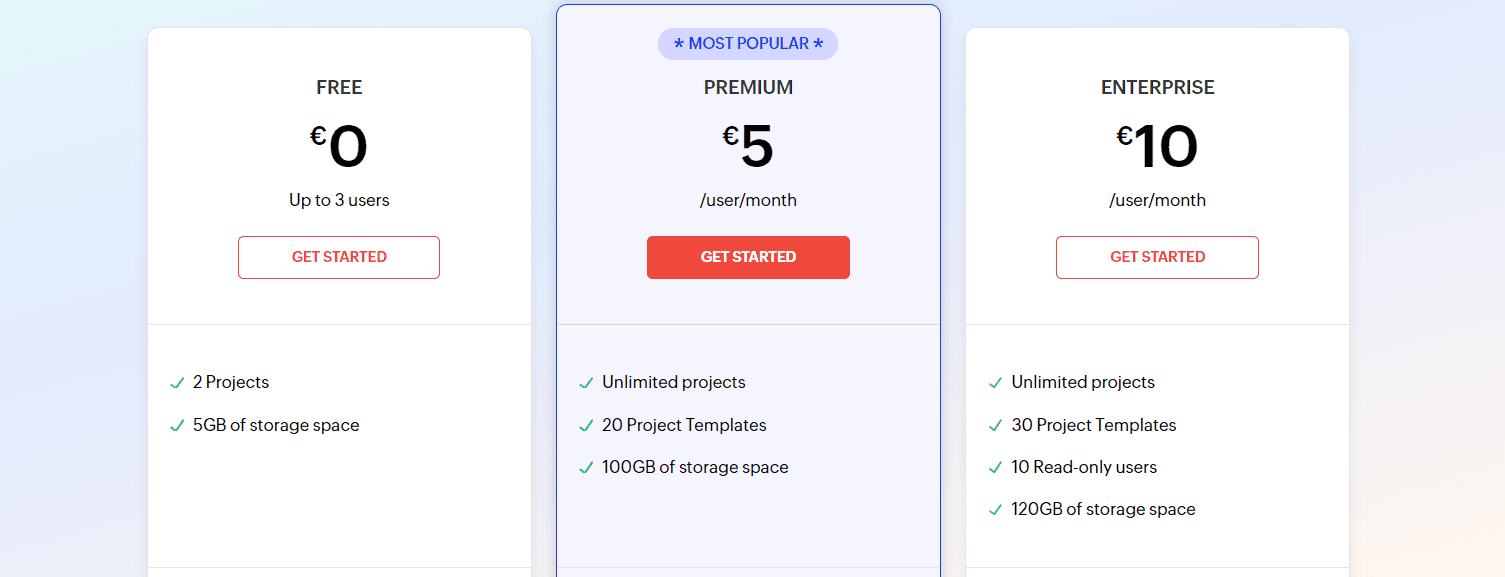Click the €5 price on the Premium card
This screenshot has height=577, width=1505.
748,145
